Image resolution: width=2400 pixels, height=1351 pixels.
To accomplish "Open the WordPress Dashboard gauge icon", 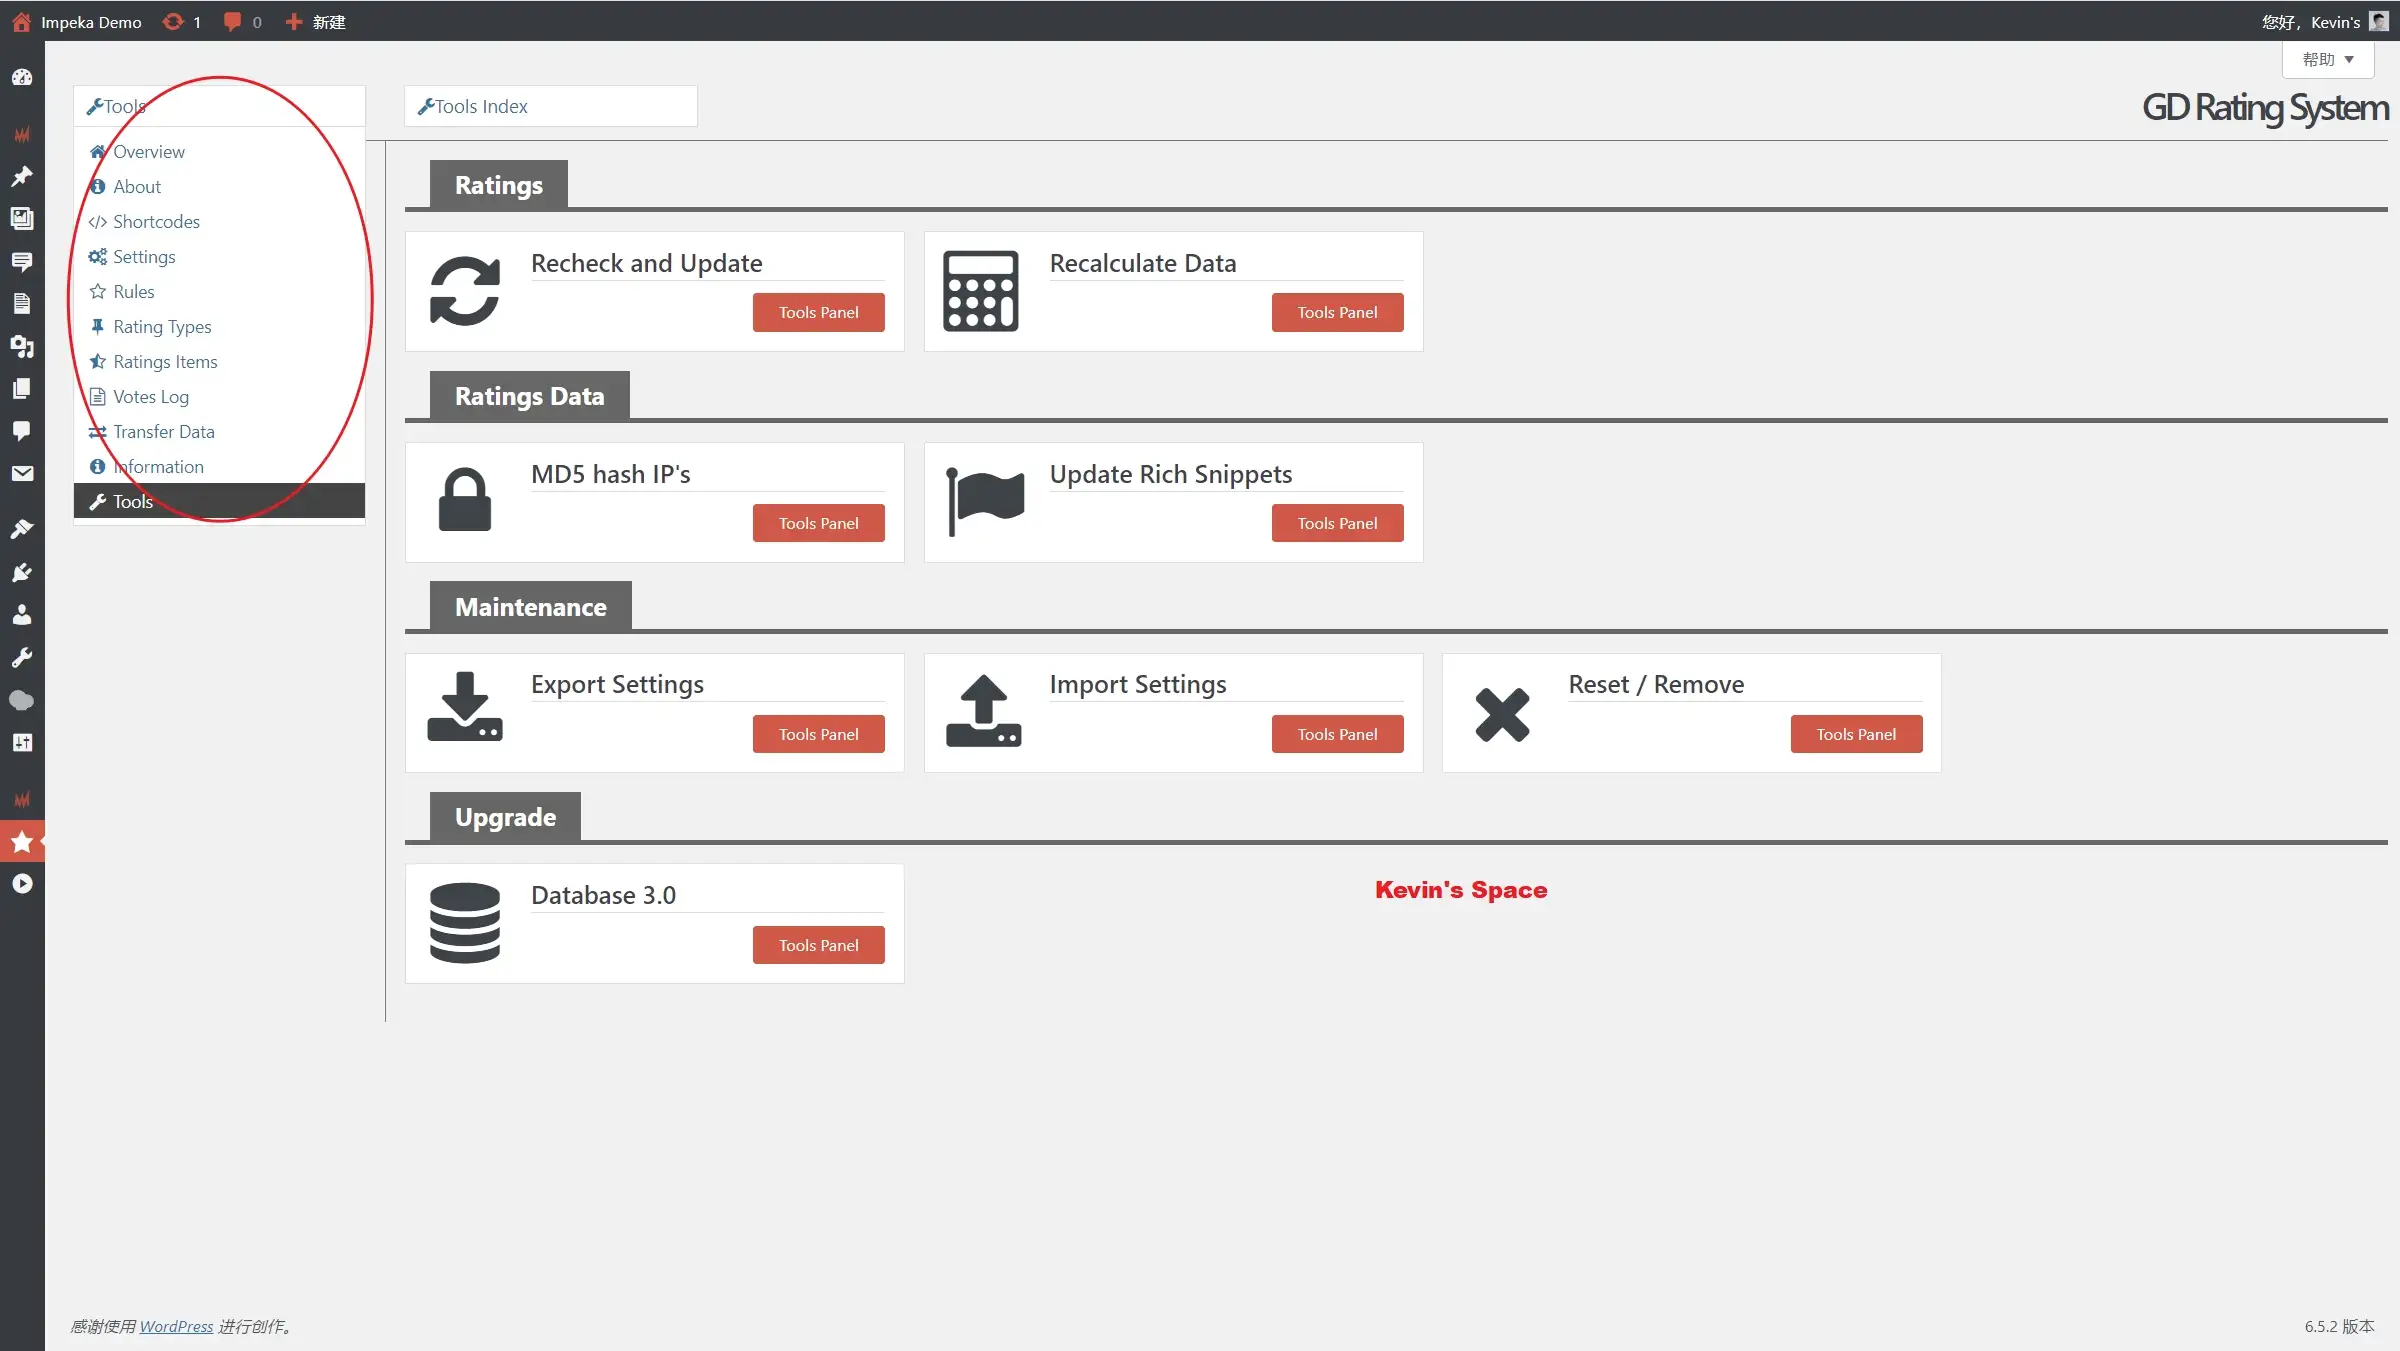I will pos(22,78).
